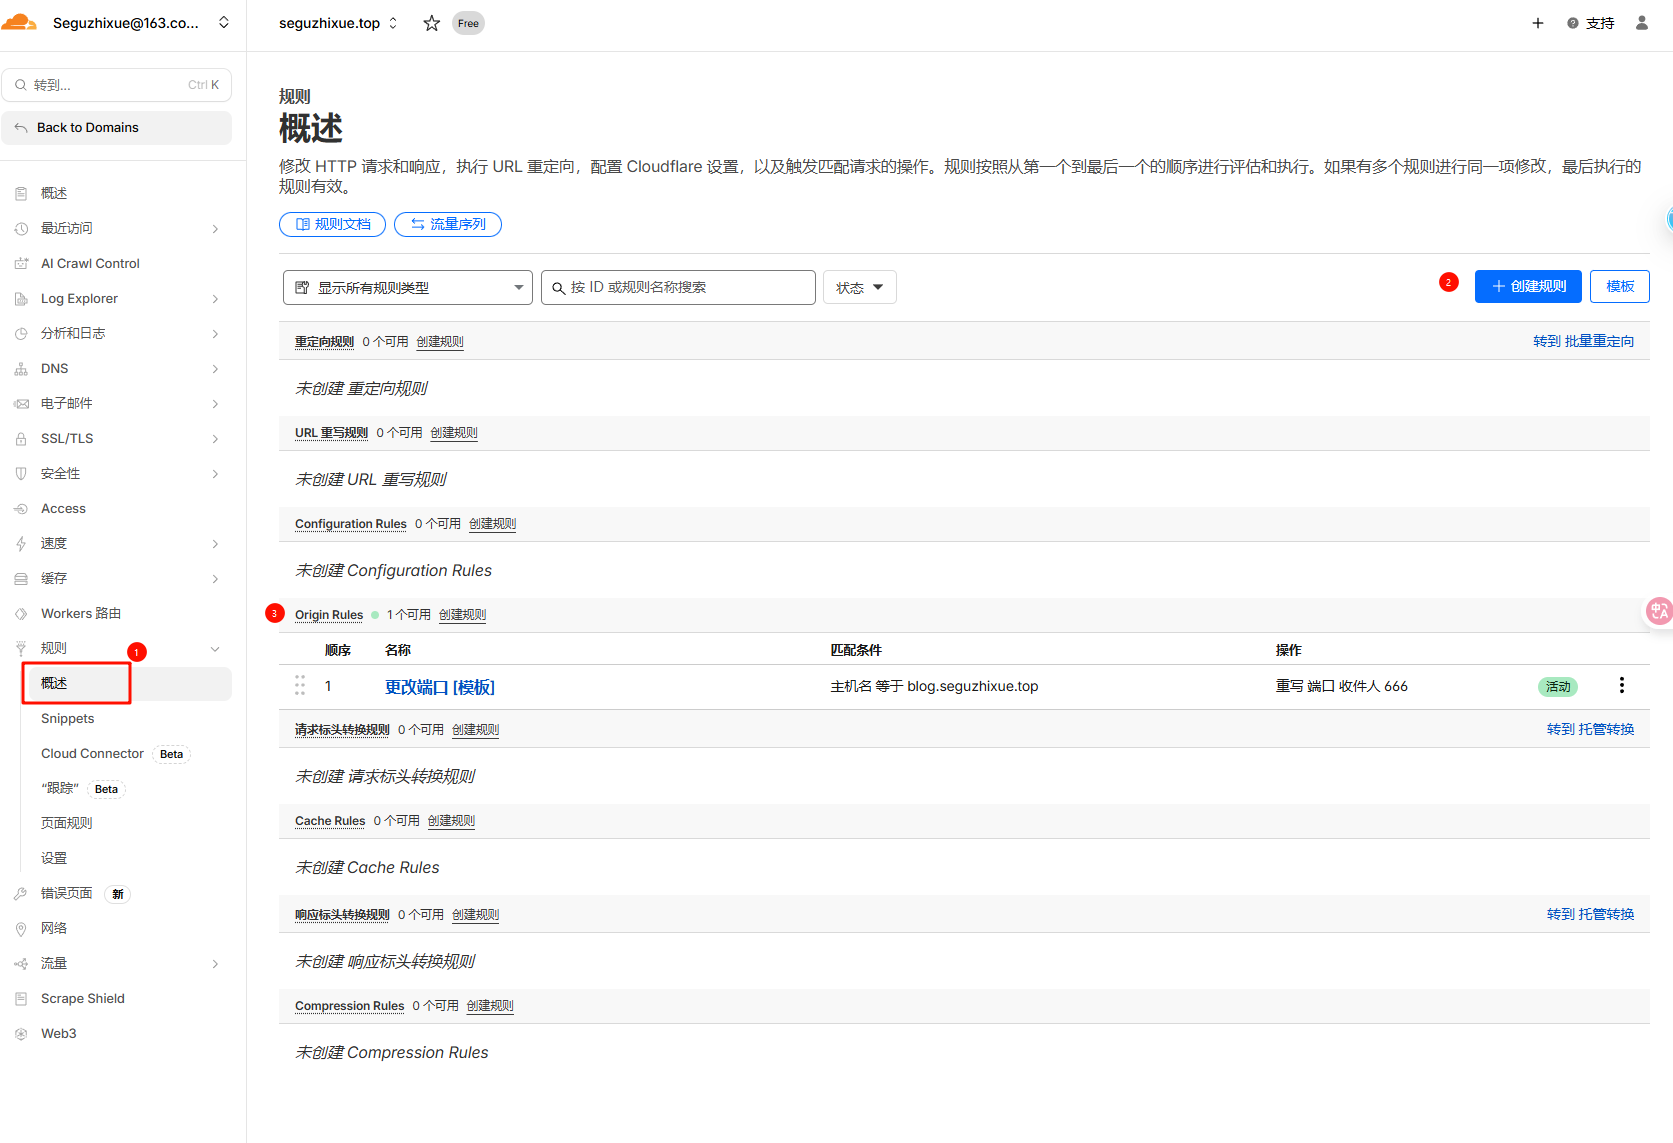The width and height of the screenshot is (1673, 1143).
Task: Expand the DNS sidebar section
Action: pos(215,369)
